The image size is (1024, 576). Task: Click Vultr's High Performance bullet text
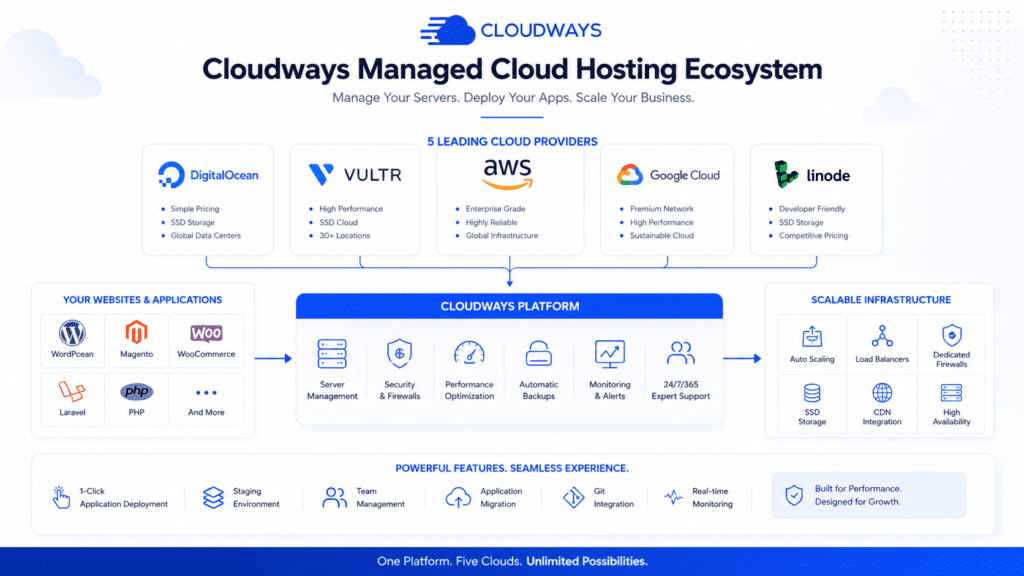[x=351, y=209]
